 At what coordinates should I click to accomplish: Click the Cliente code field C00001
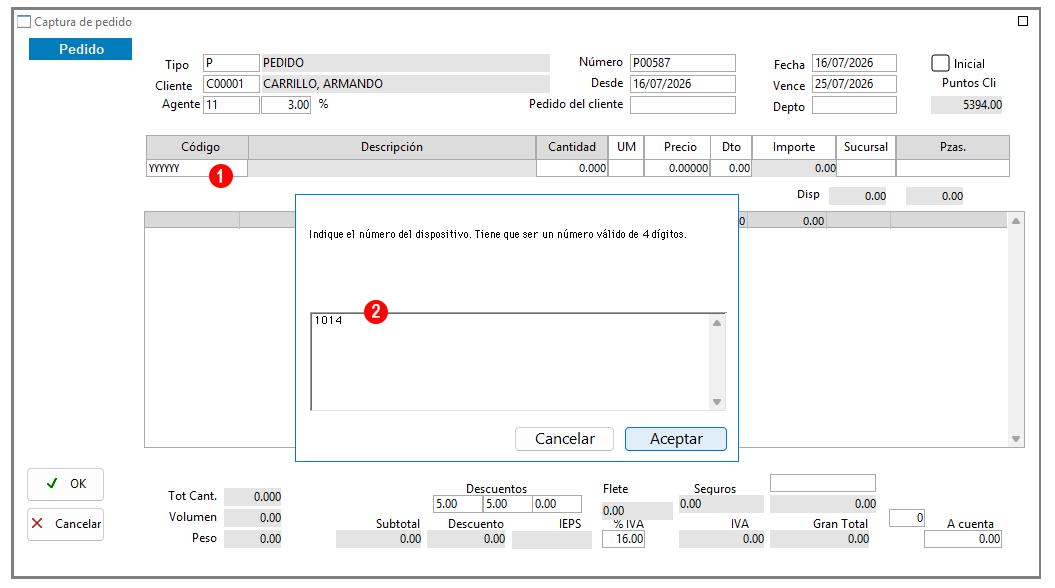231,84
